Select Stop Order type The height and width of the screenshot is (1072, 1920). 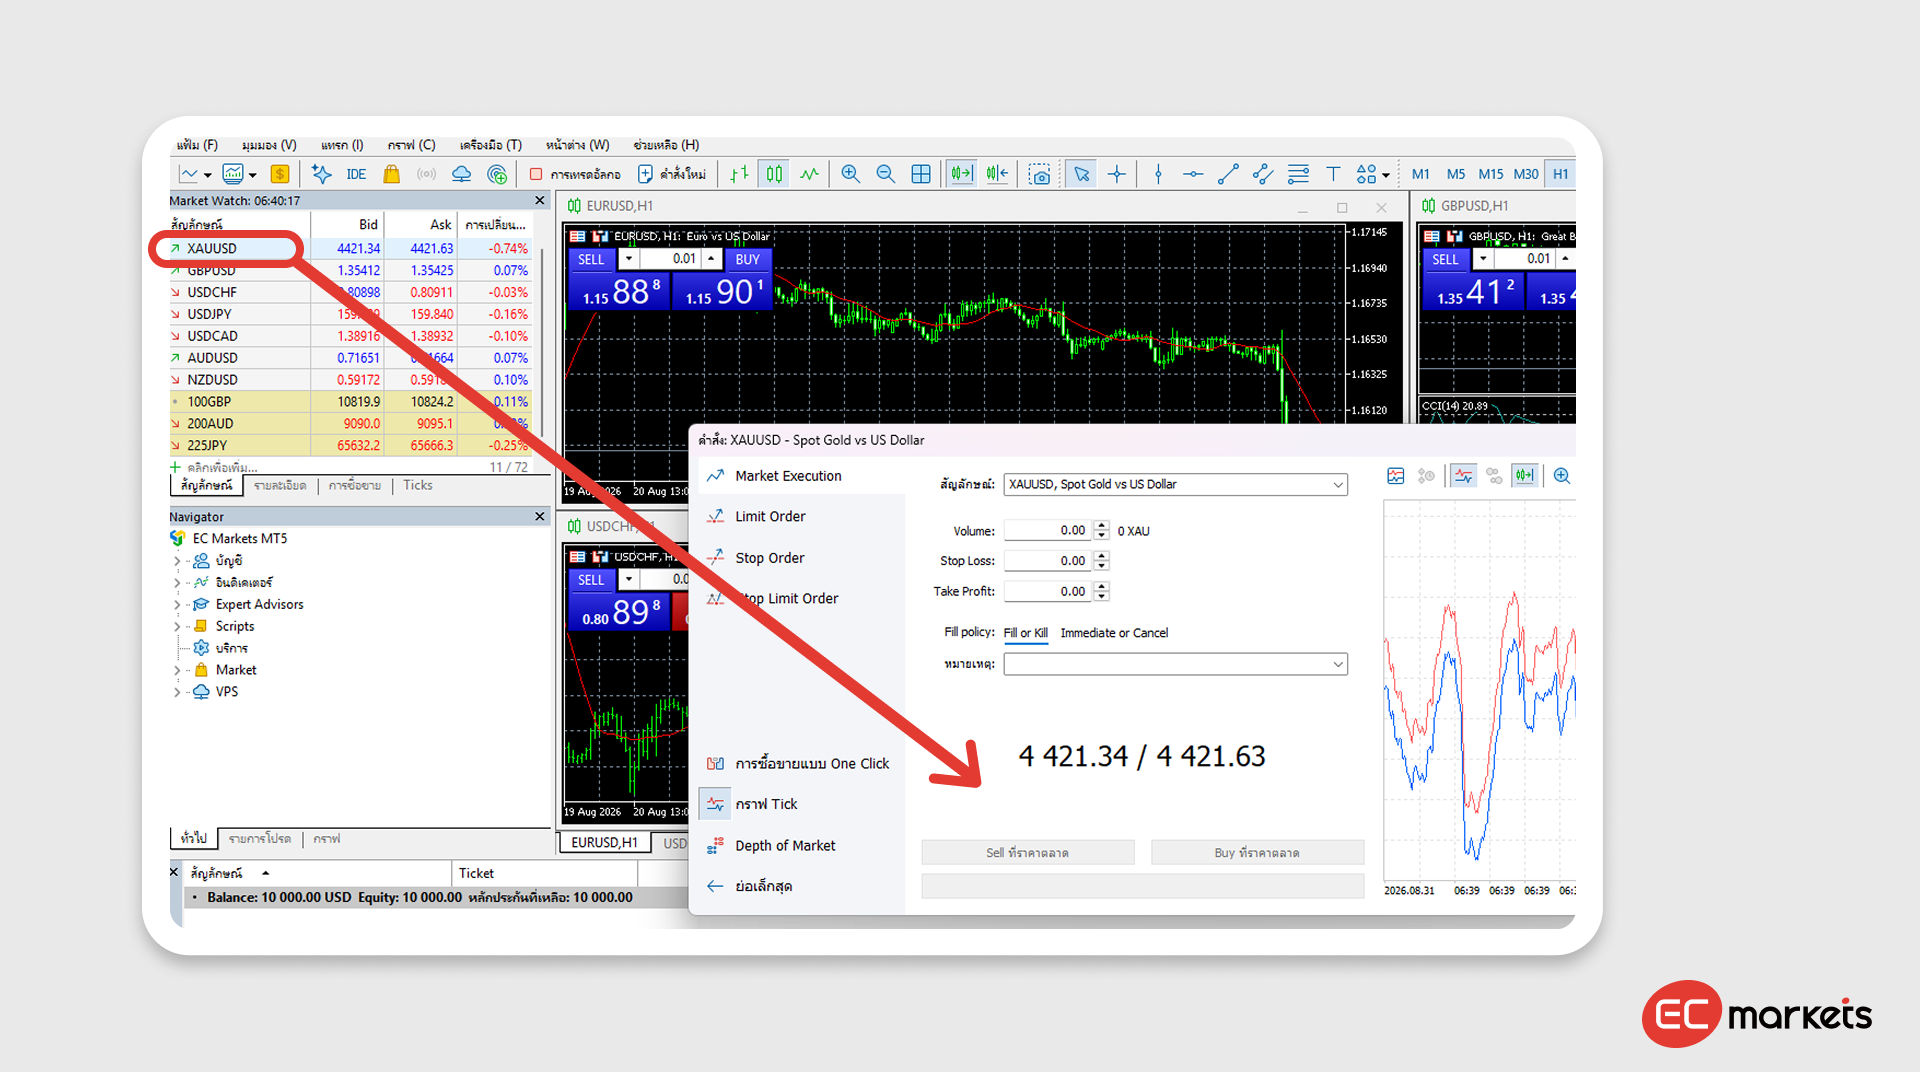coord(770,558)
